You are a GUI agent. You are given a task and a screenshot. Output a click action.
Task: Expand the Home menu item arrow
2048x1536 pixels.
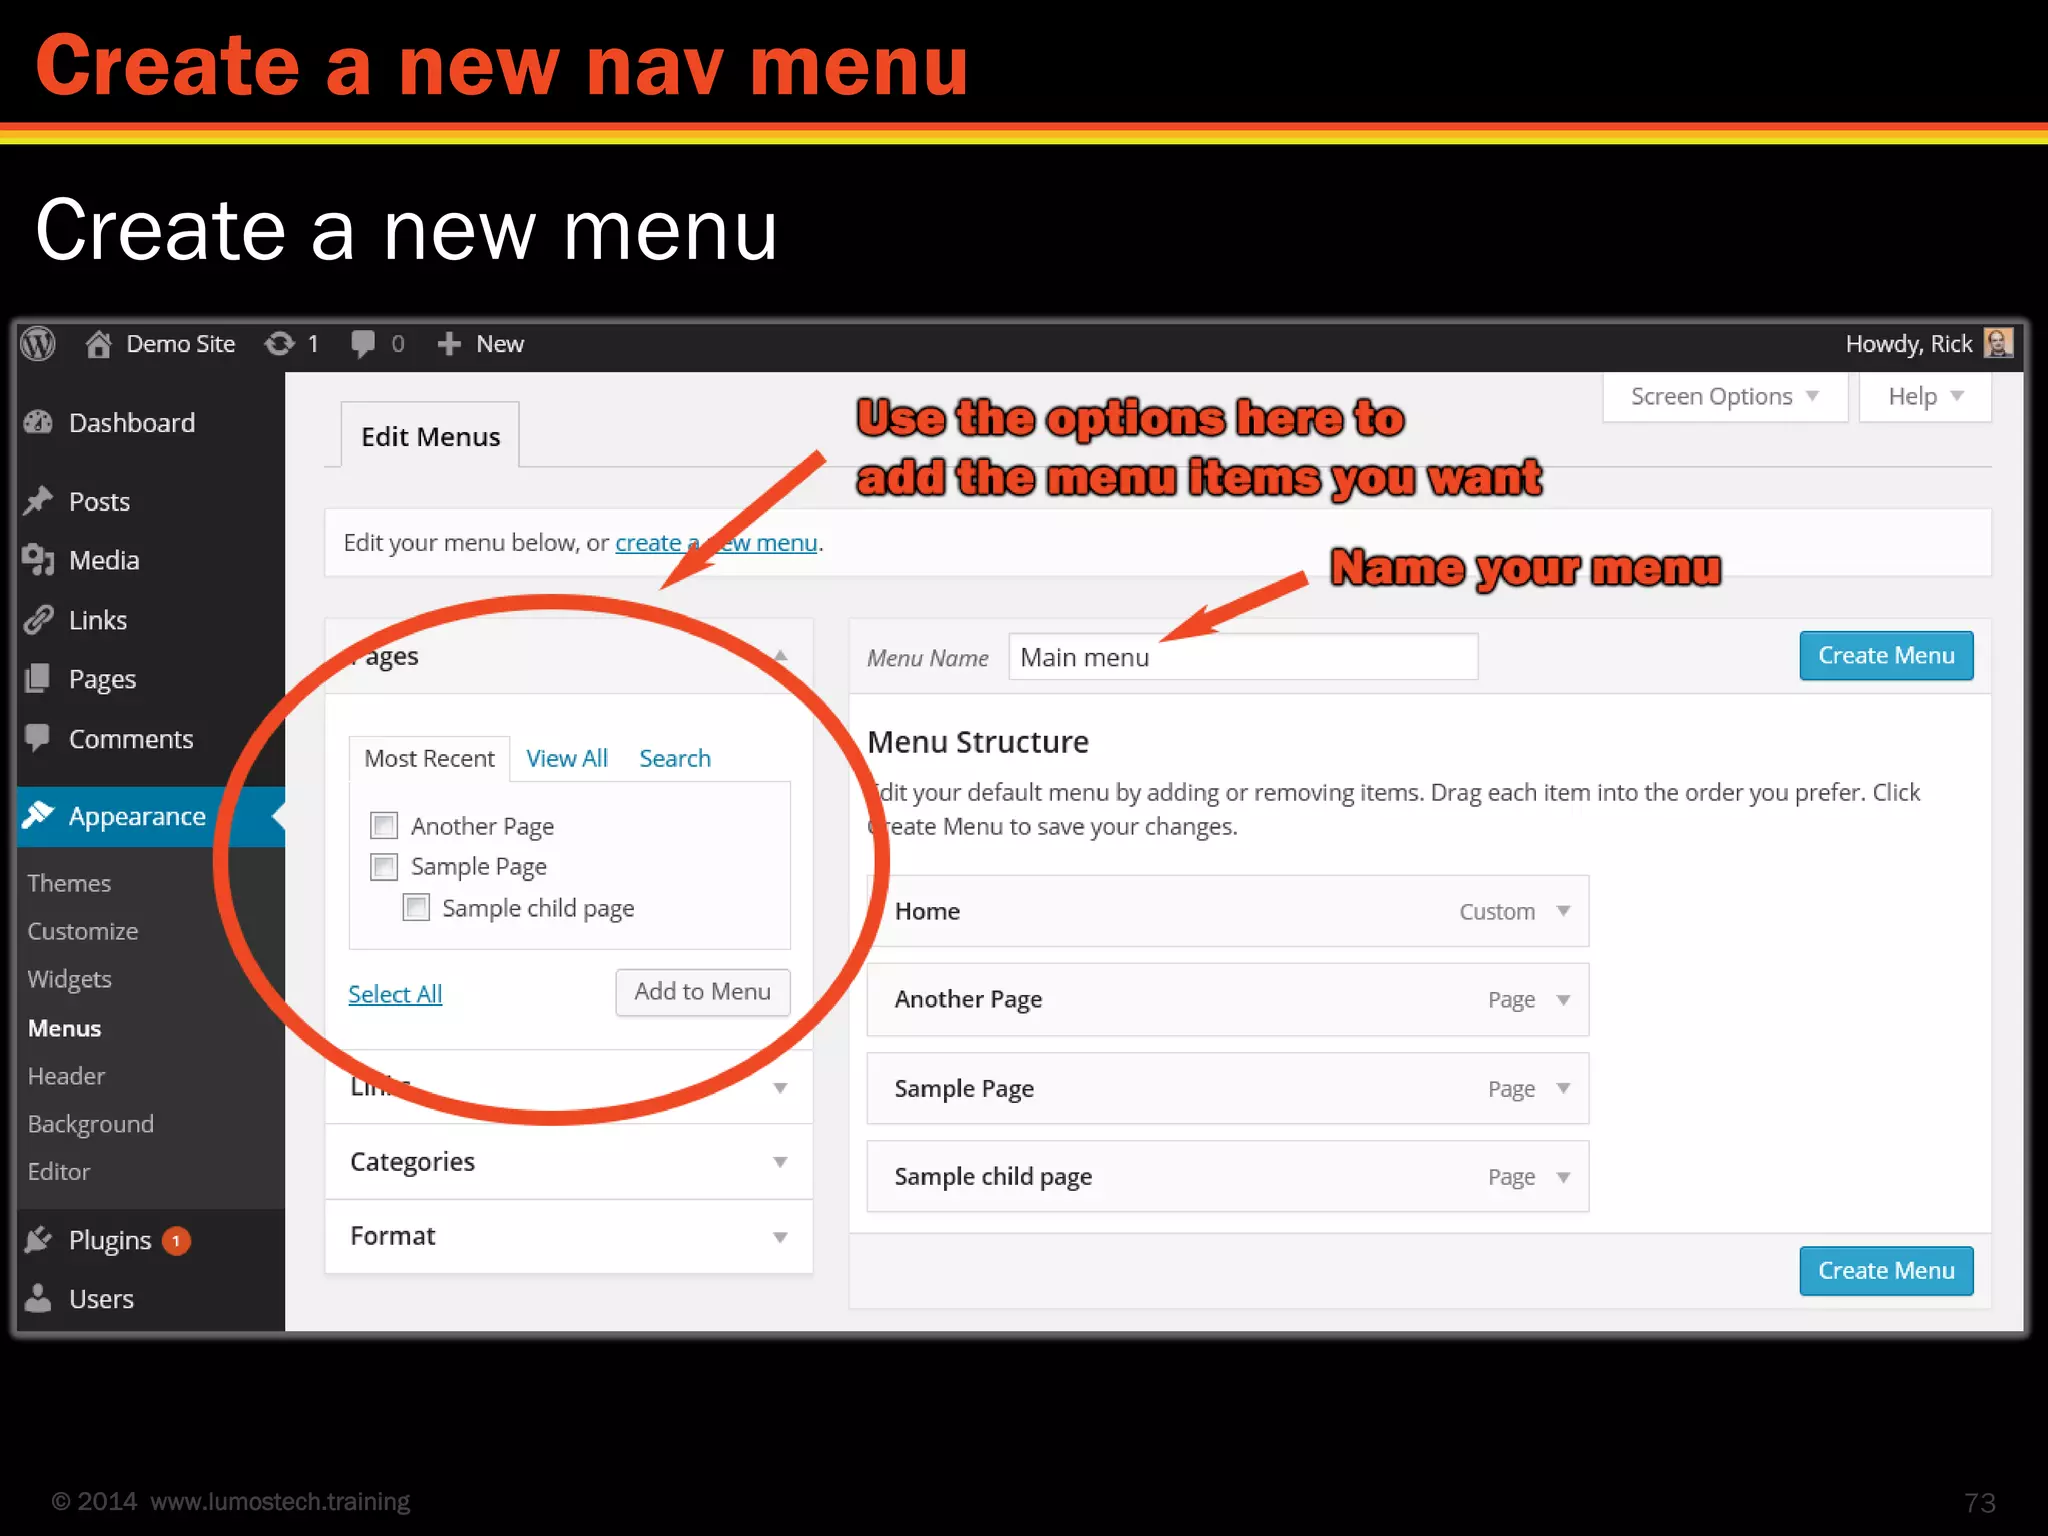coord(1563,911)
